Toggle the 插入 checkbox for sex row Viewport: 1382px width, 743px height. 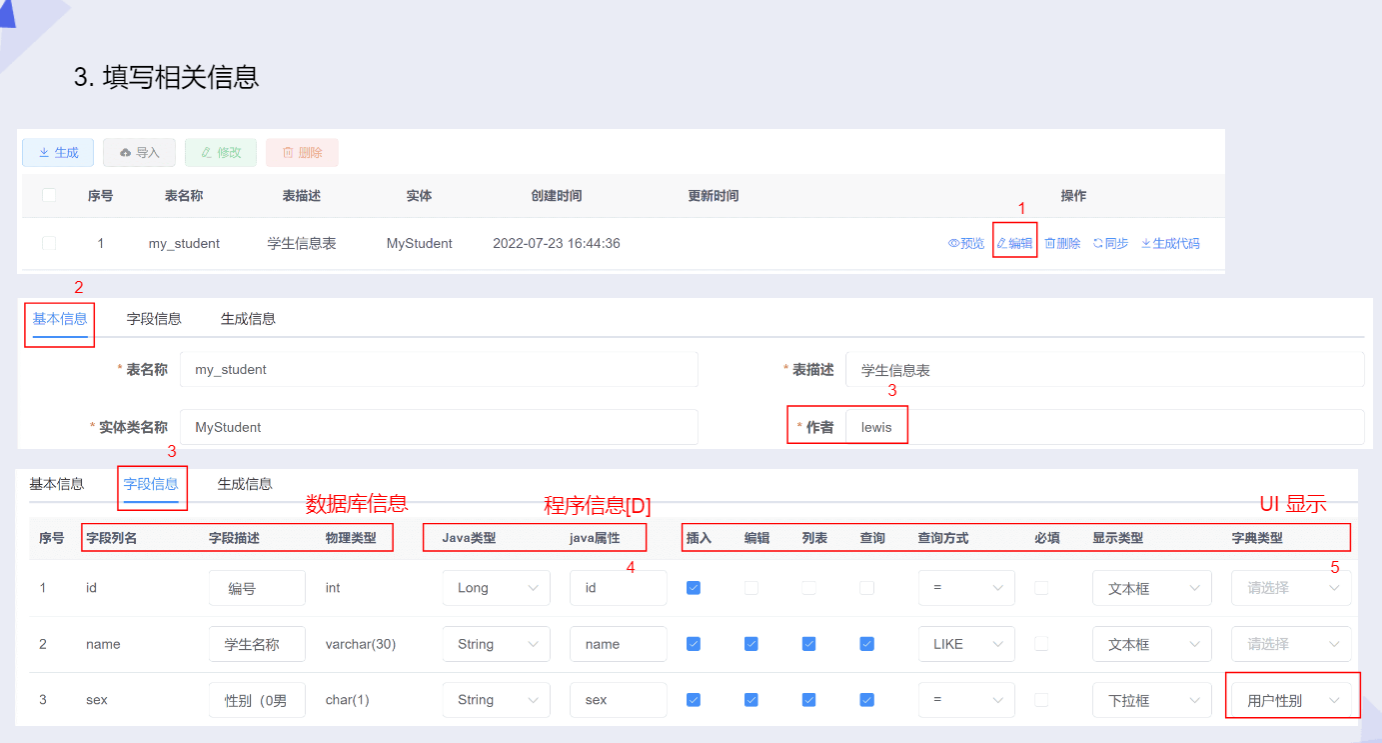pos(693,700)
